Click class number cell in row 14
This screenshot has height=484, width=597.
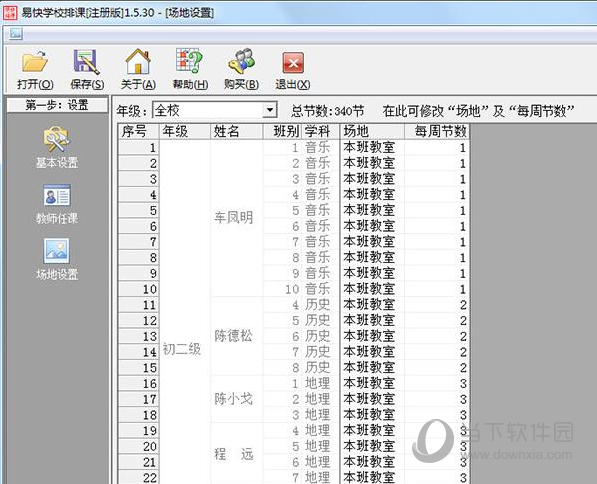coord(282,352)
